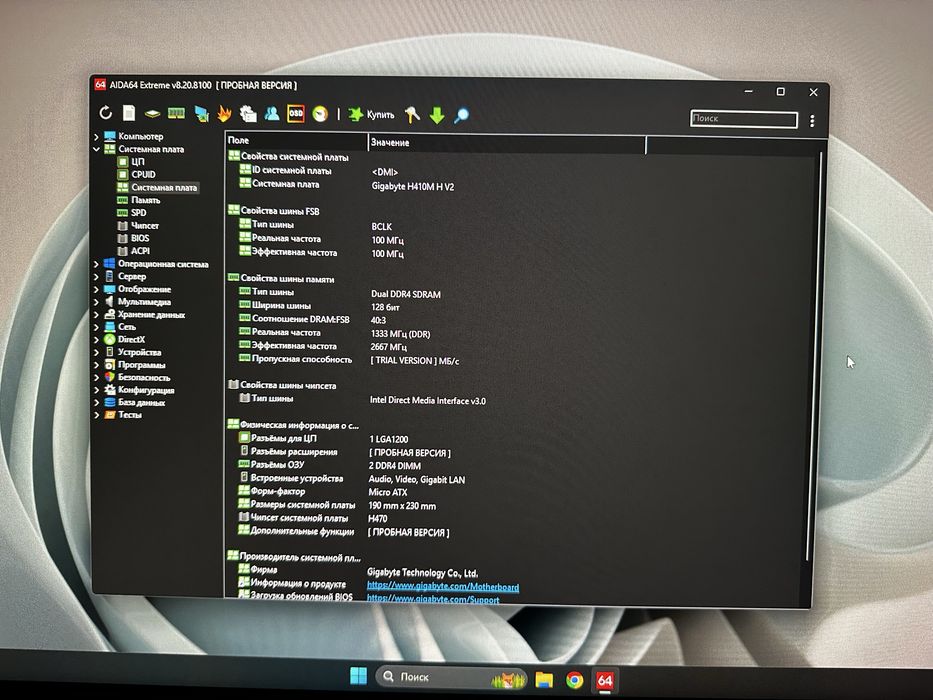Select the Gigabyte Technology Co., Ltd. value
Screen dimensions: 933x700
coord(422,573)
